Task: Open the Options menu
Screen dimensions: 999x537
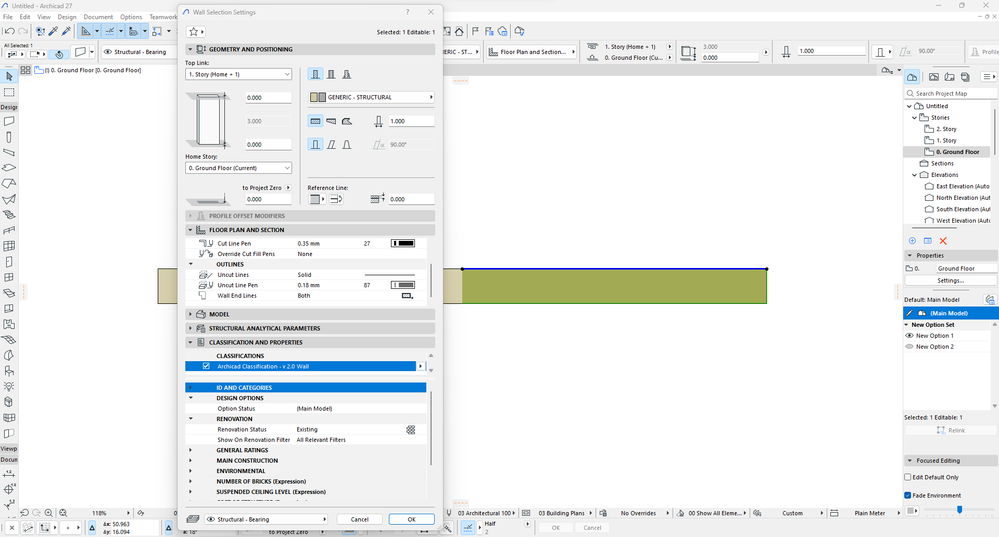Action: (x=131, y=17)
